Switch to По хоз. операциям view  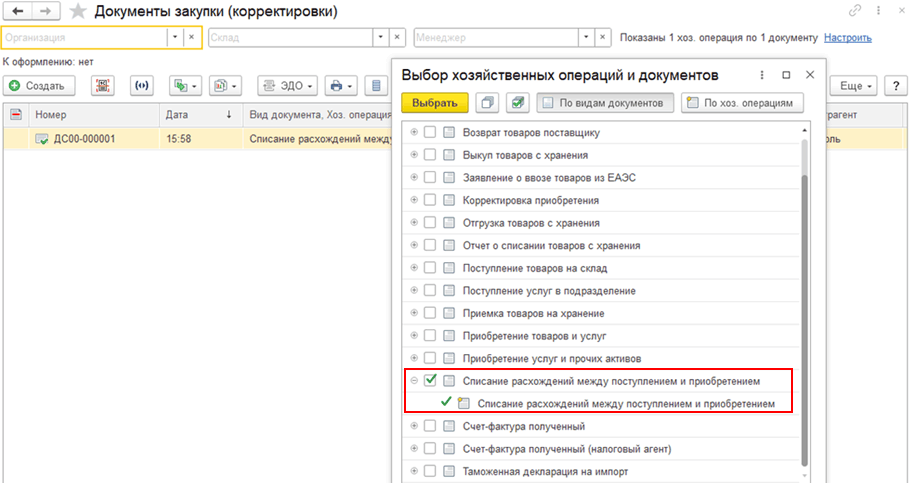pos(742,103)
